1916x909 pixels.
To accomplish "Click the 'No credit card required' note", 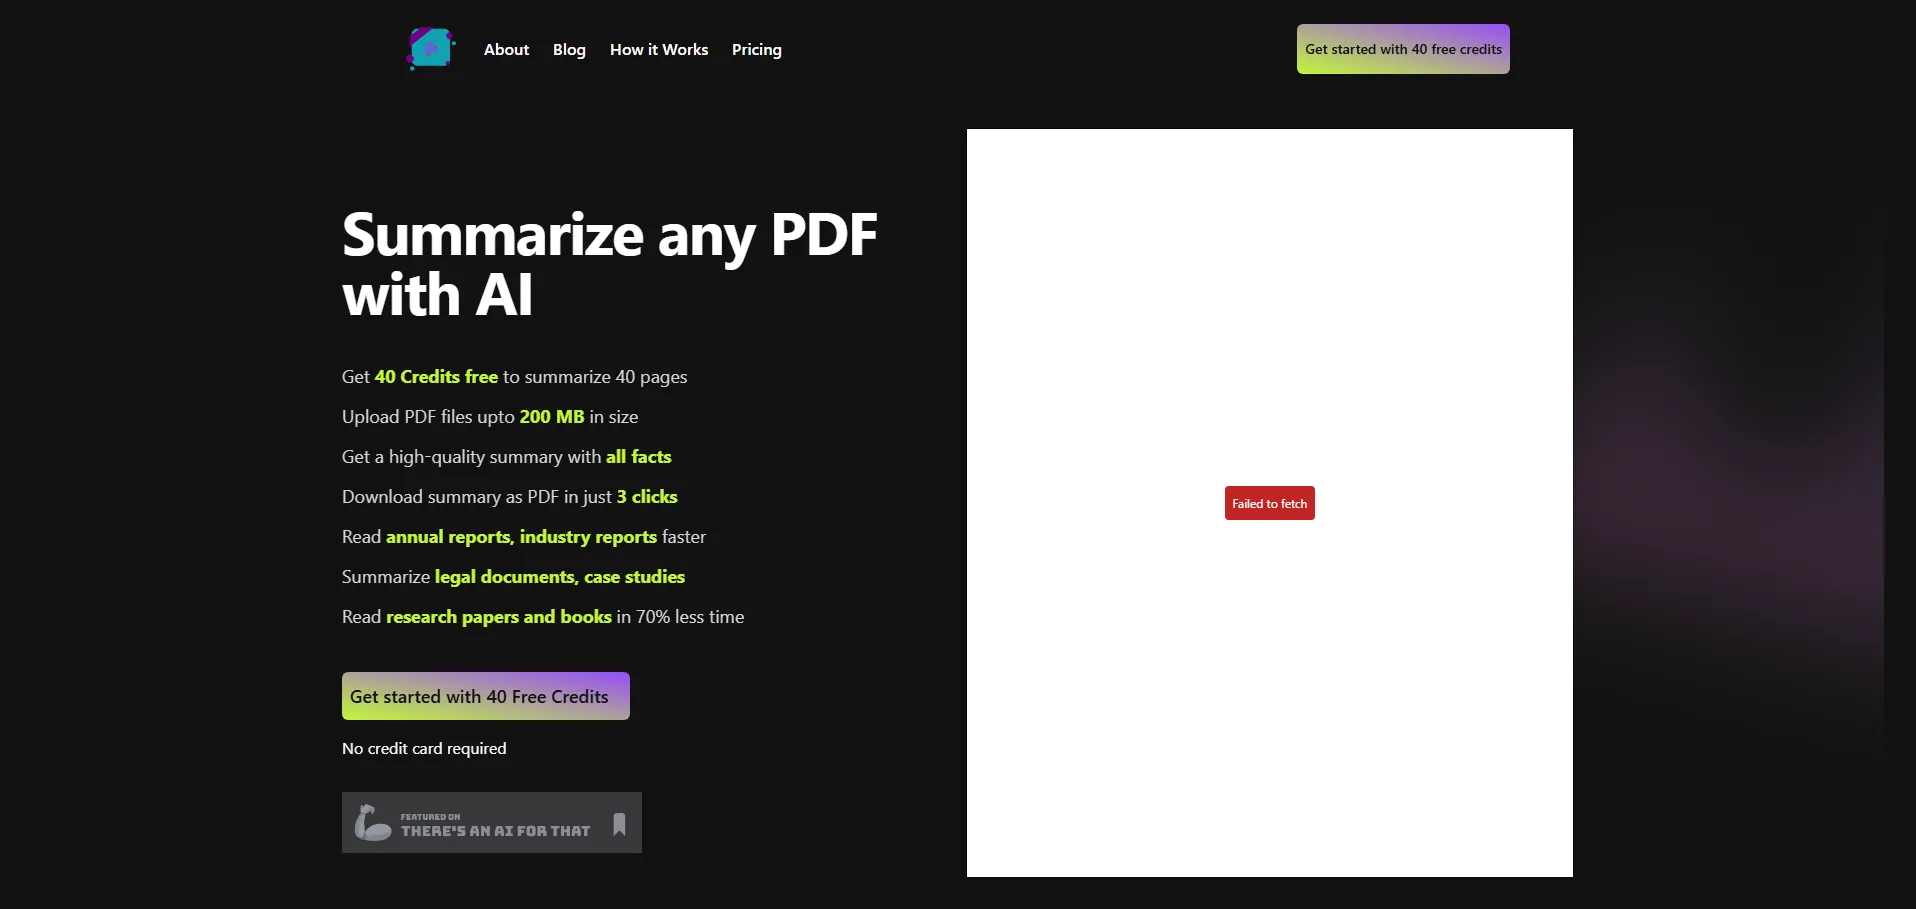I will (424, 749).
